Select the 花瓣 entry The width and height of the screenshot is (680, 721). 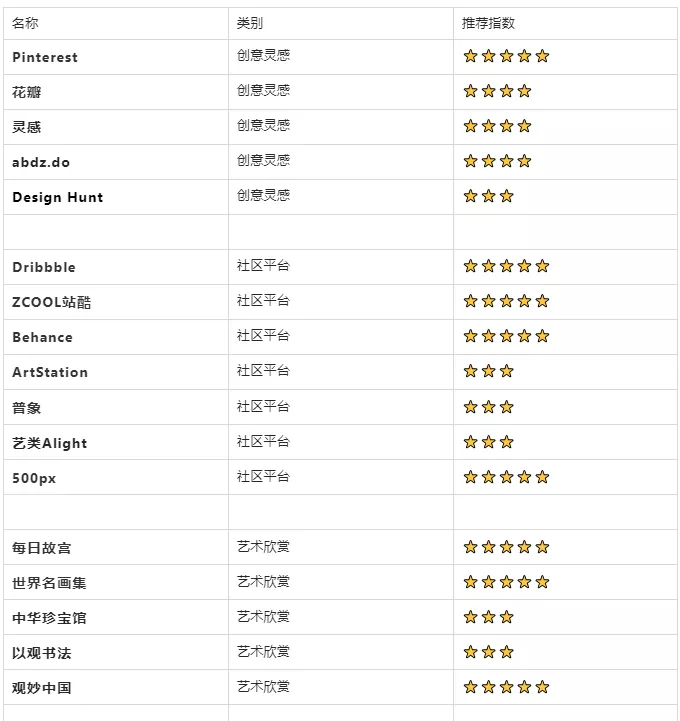click(27, 92)
